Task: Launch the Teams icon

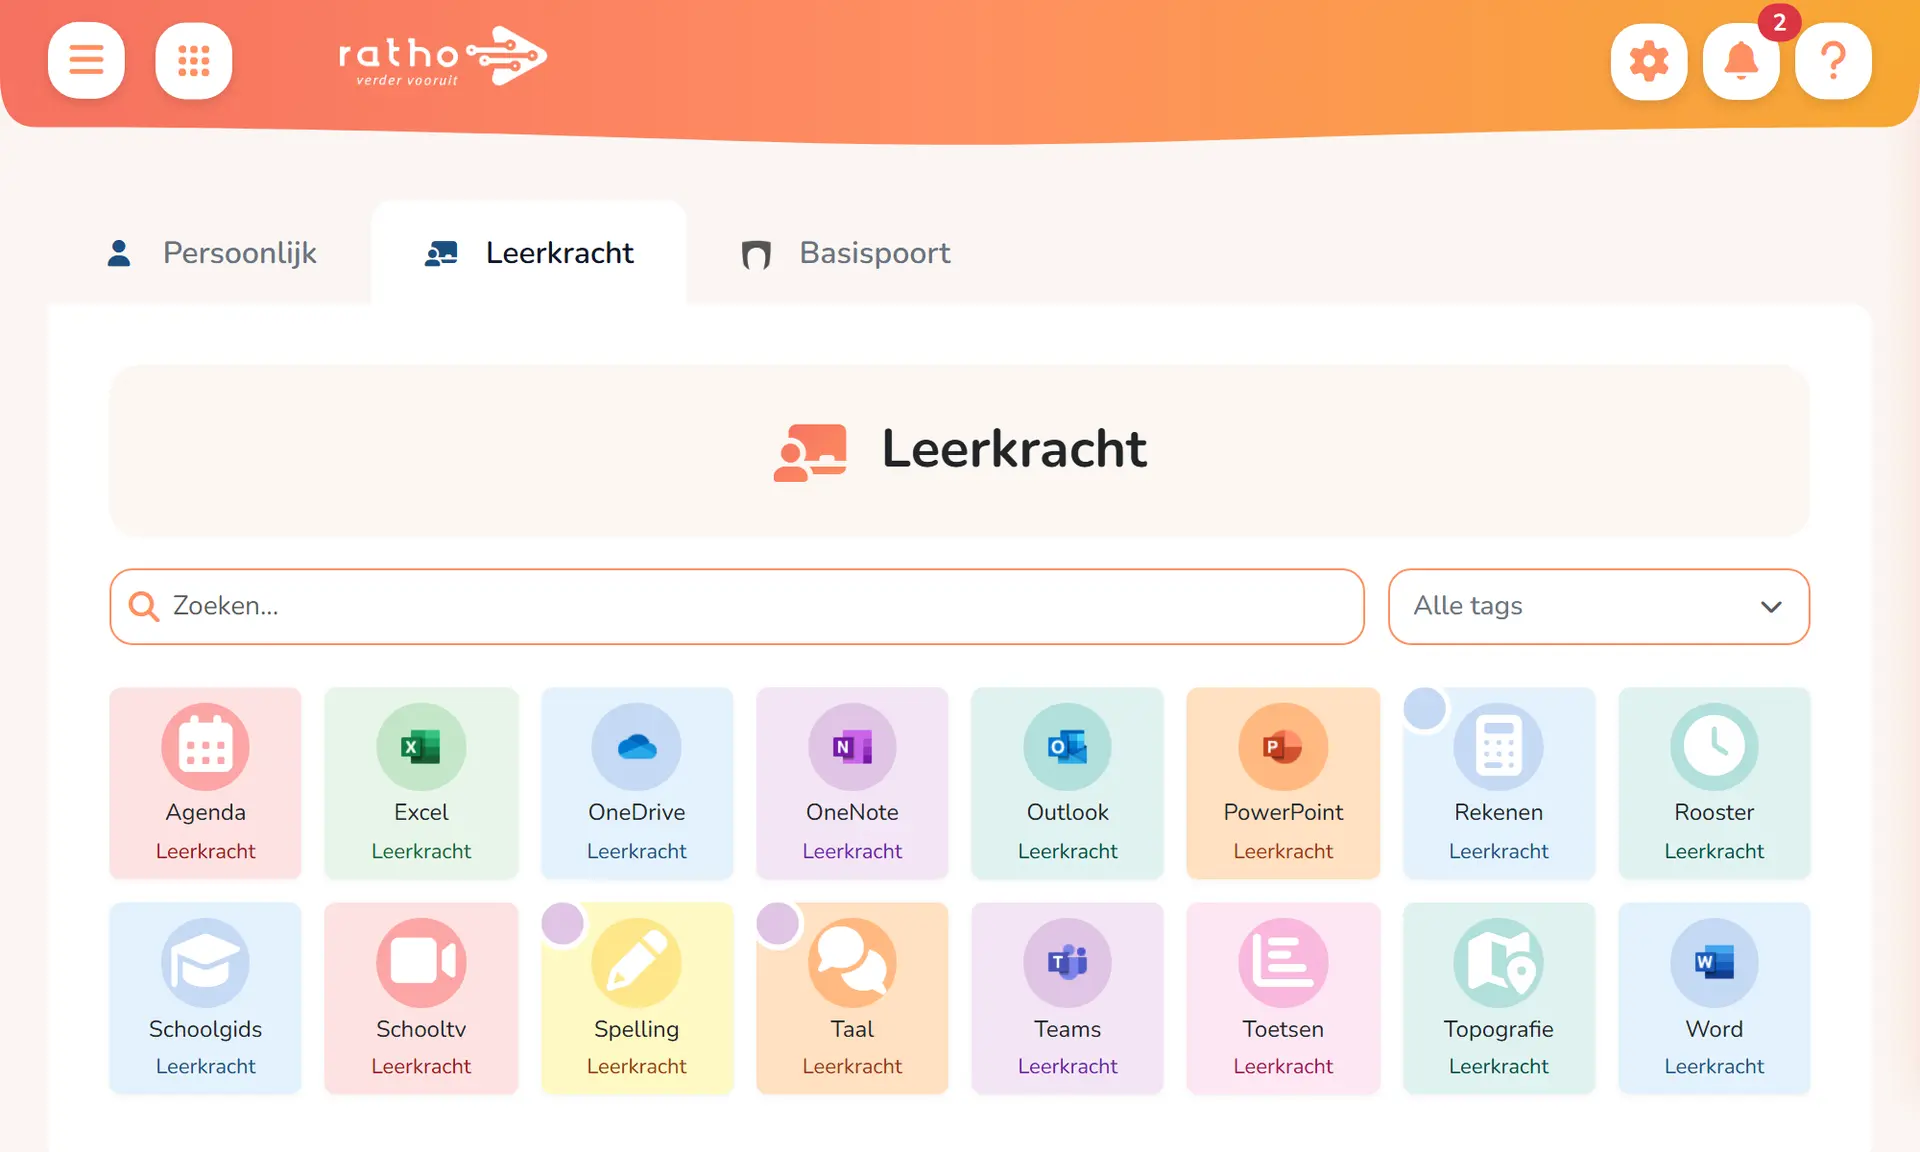Action: pyautogui.click(x=1068, y=963)
